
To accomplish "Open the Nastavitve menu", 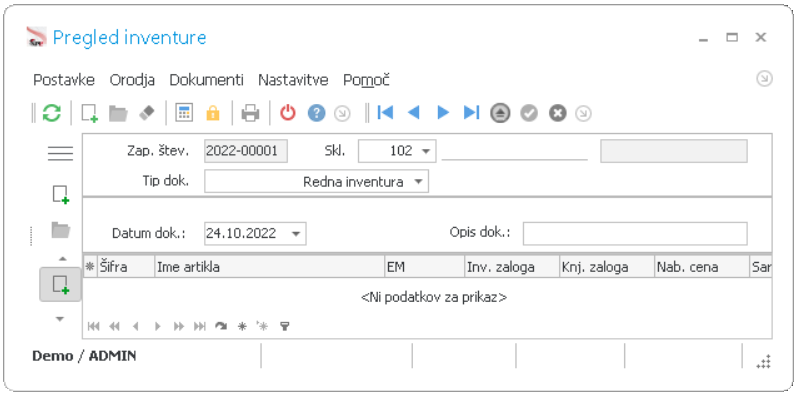I will [x=293, y=80].
